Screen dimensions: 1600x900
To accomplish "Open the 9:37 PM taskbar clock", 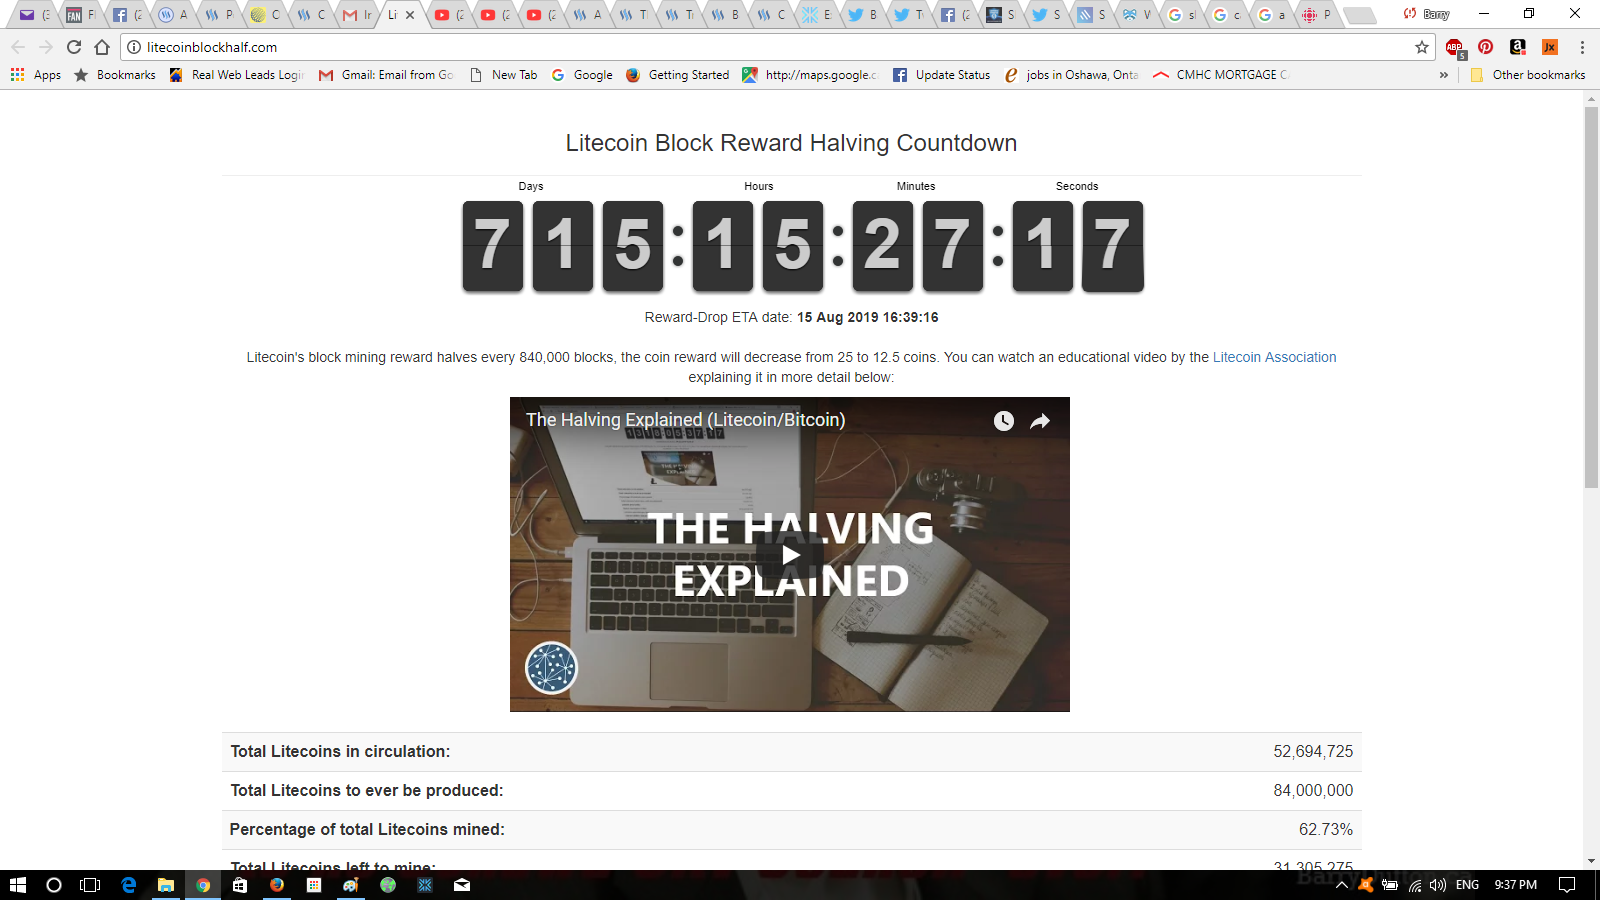I will (x=1516, y=885).
